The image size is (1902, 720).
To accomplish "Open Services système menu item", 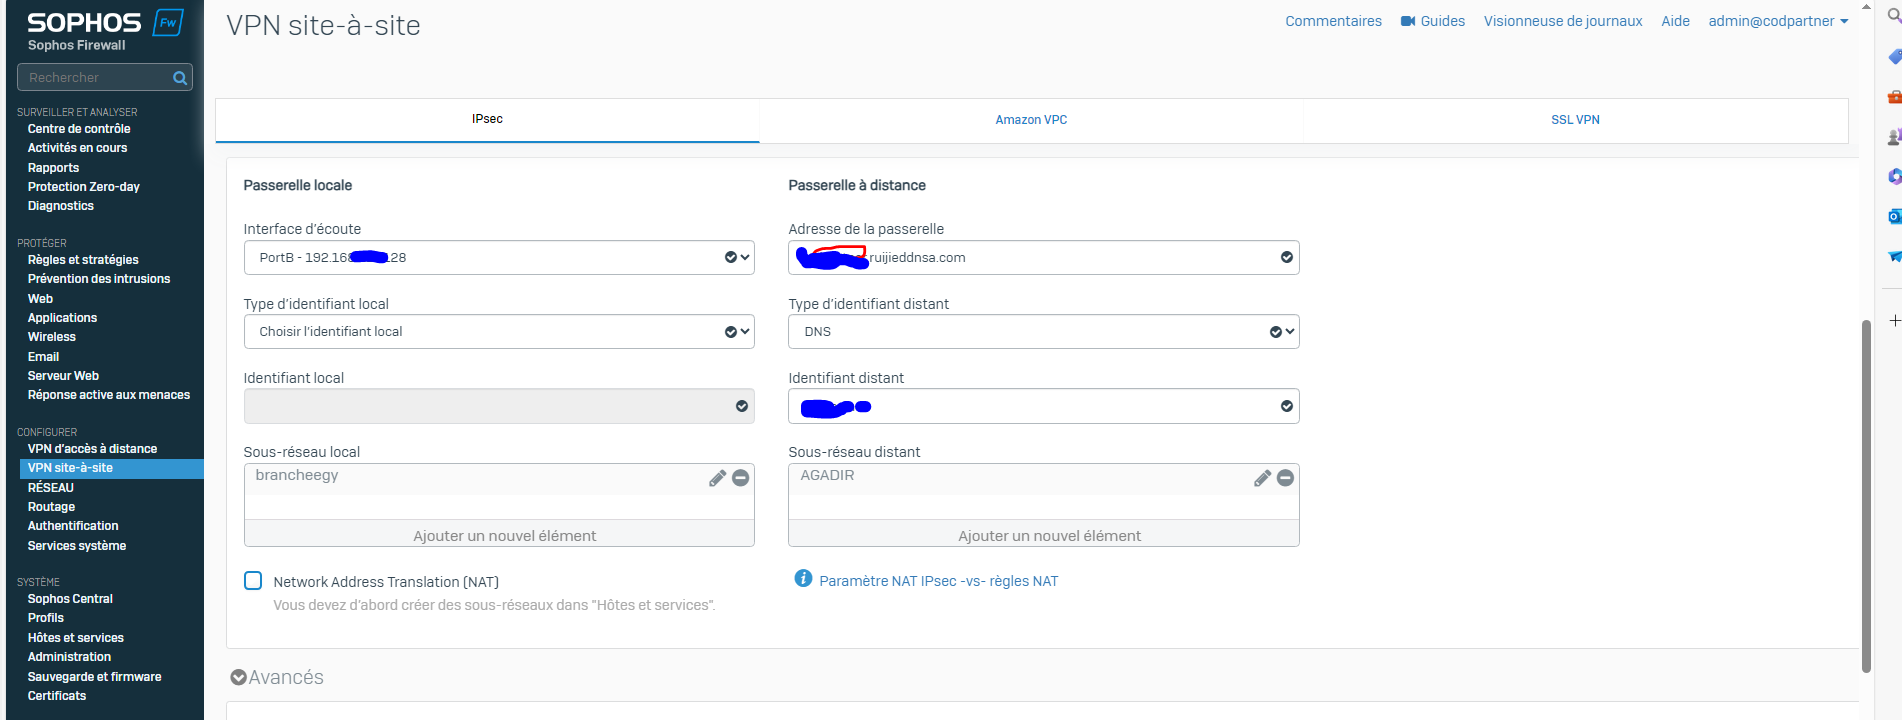I will (77, 546).
